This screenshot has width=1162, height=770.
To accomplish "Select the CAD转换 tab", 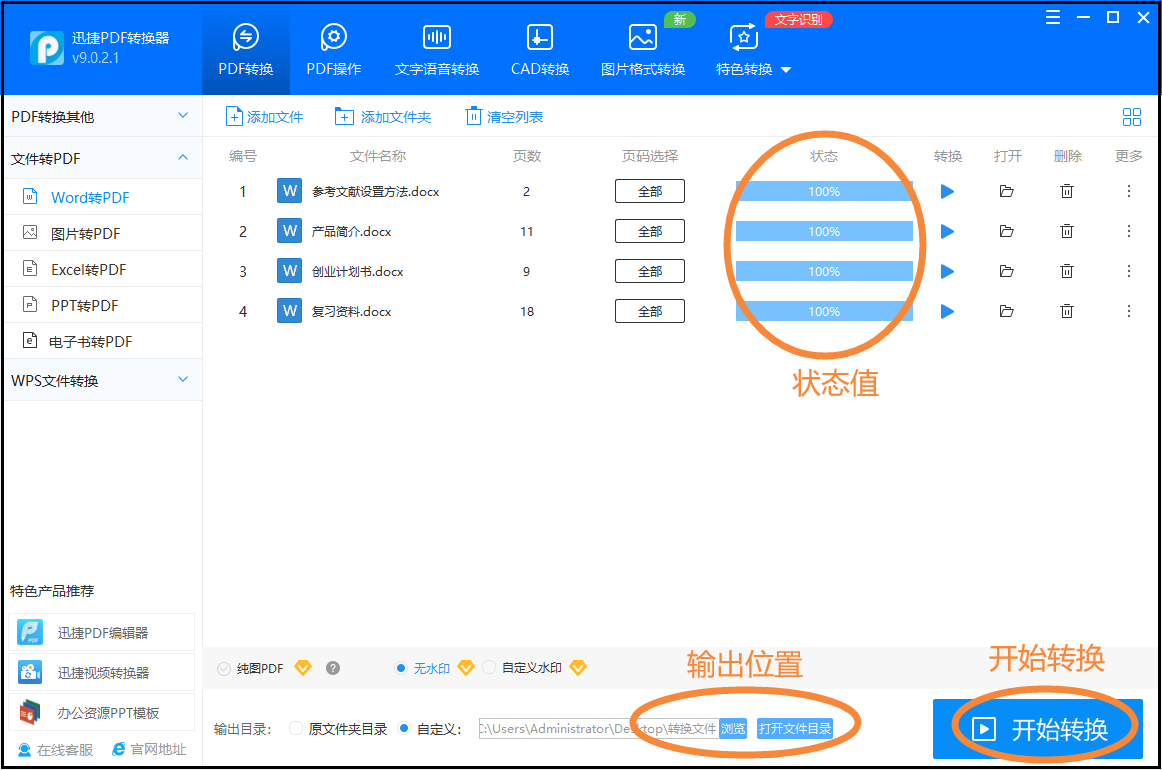I will pyautogui.click(x=540, y=50).
